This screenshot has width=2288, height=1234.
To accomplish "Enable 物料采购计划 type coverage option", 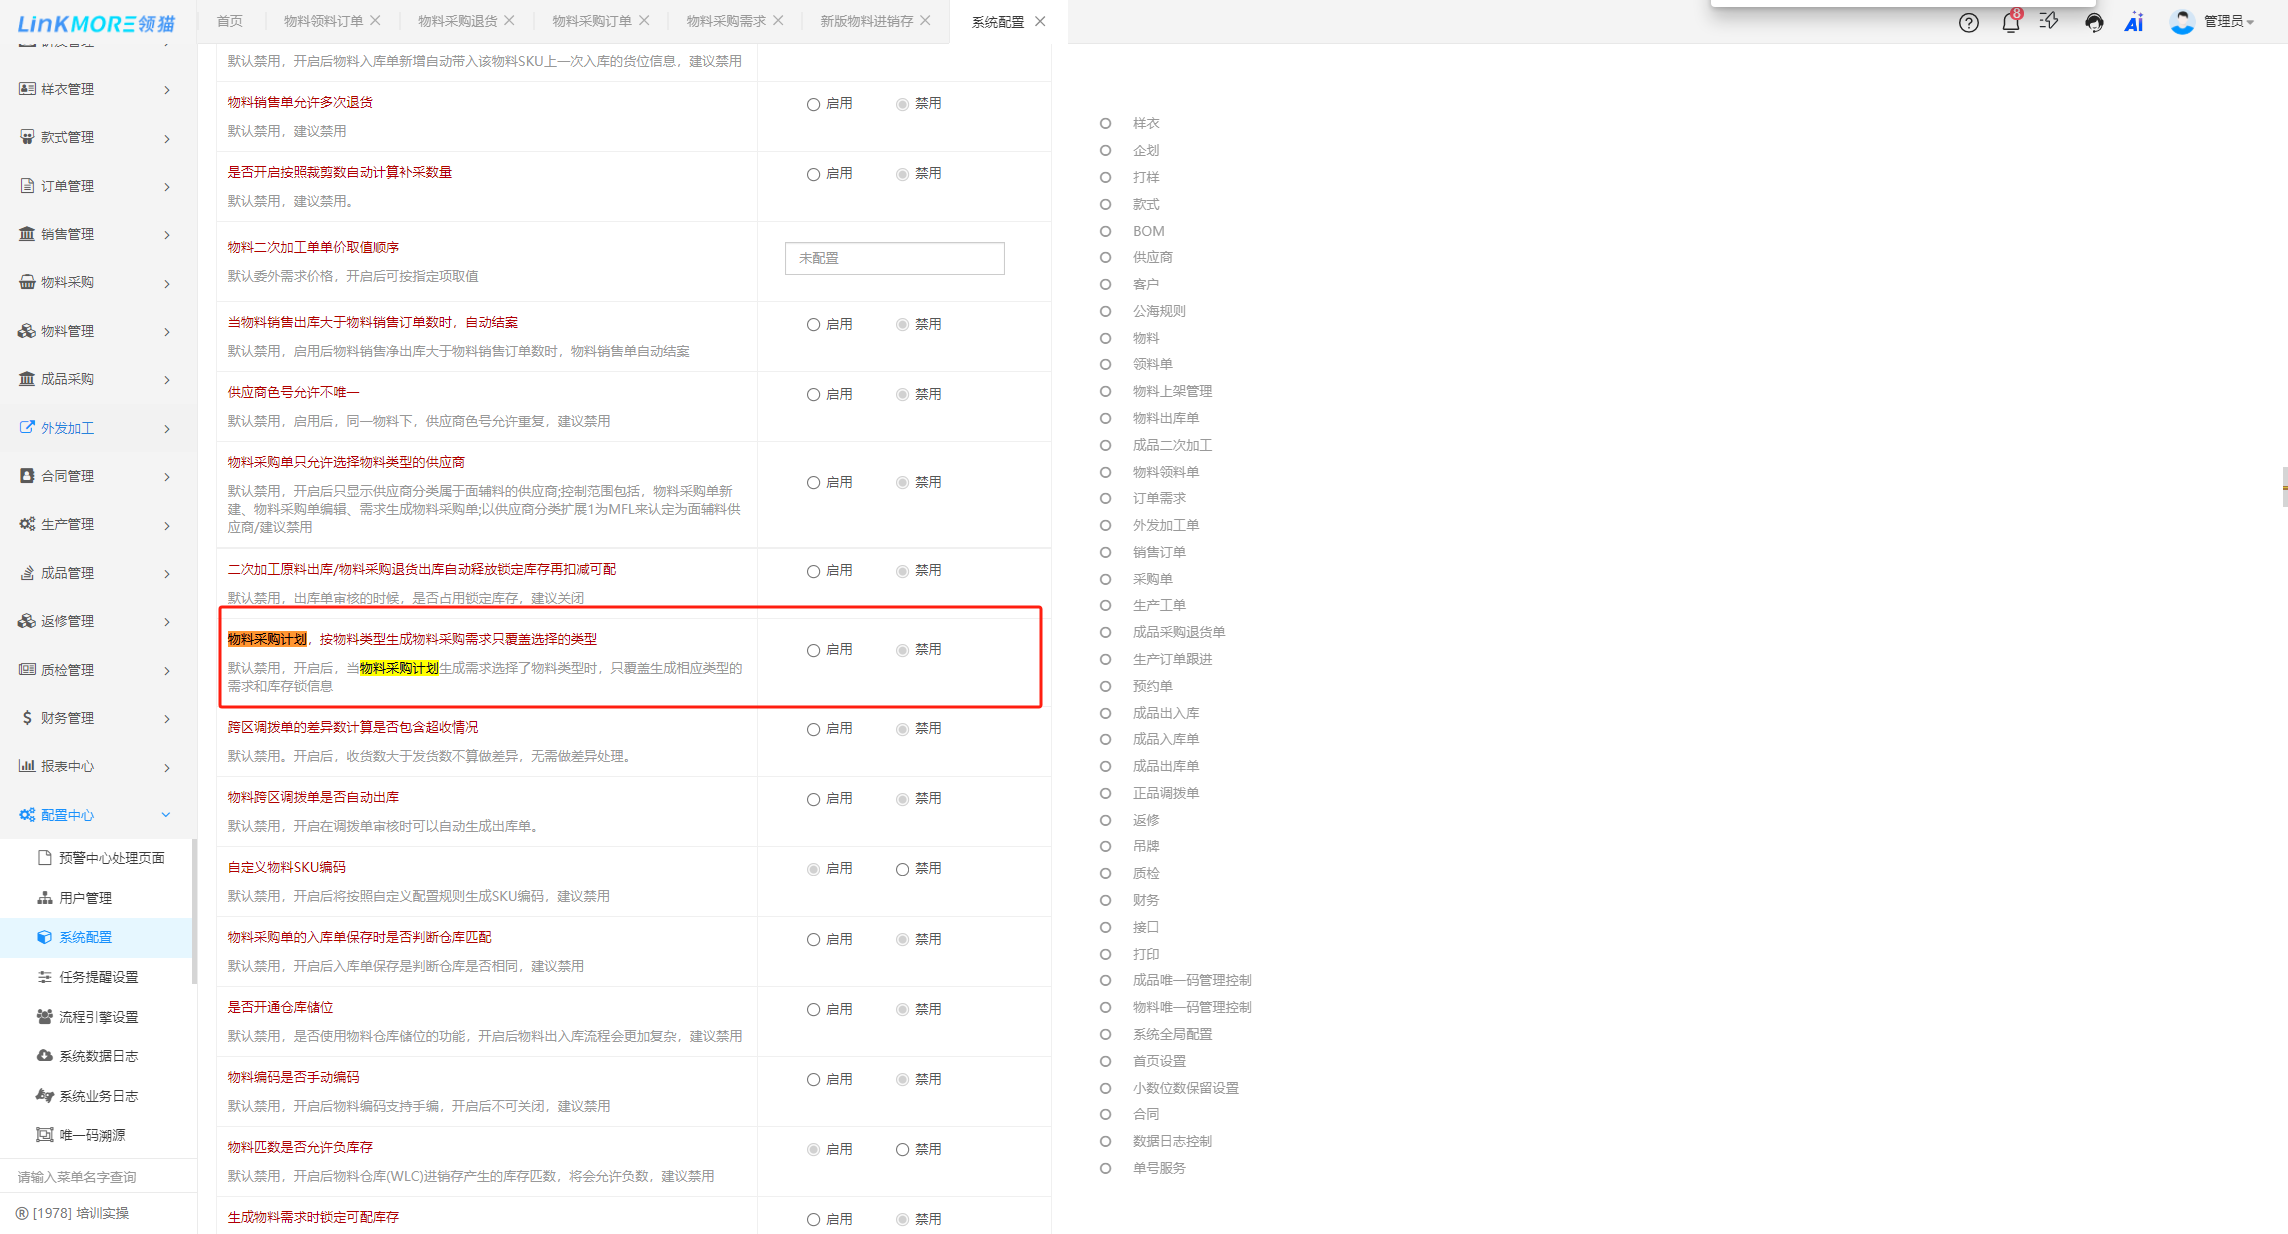I will [813, 651].
